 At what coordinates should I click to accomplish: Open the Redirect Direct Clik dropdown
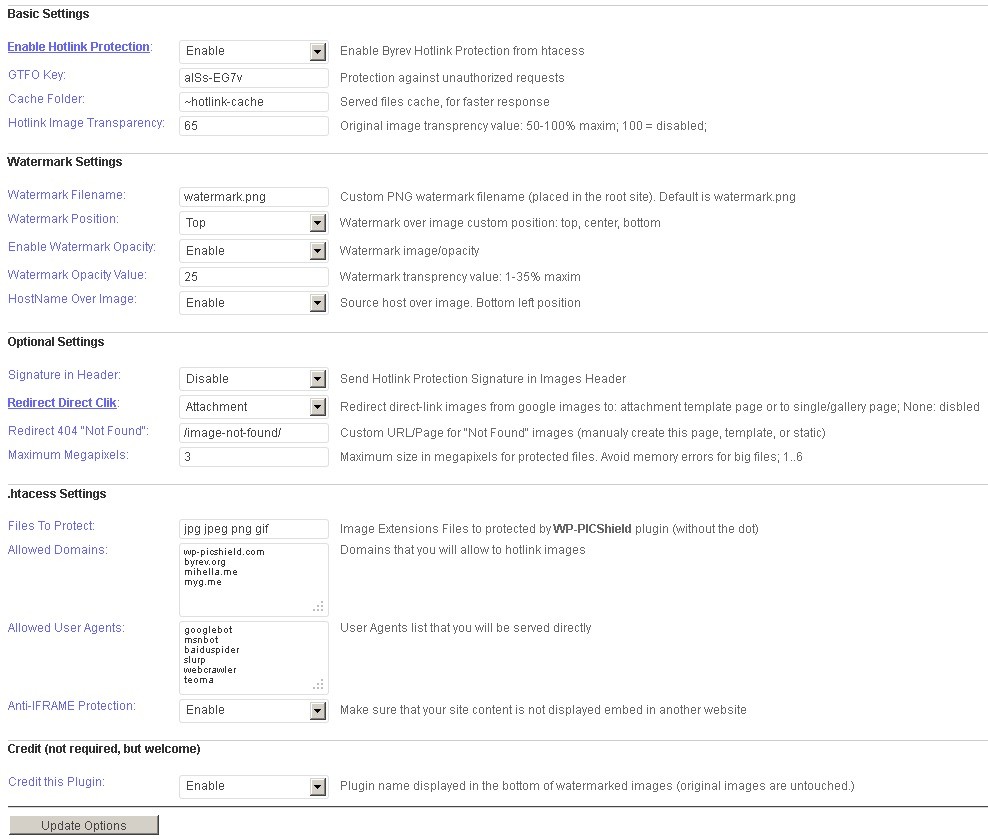pyautogui.click(x=253, y=407)
